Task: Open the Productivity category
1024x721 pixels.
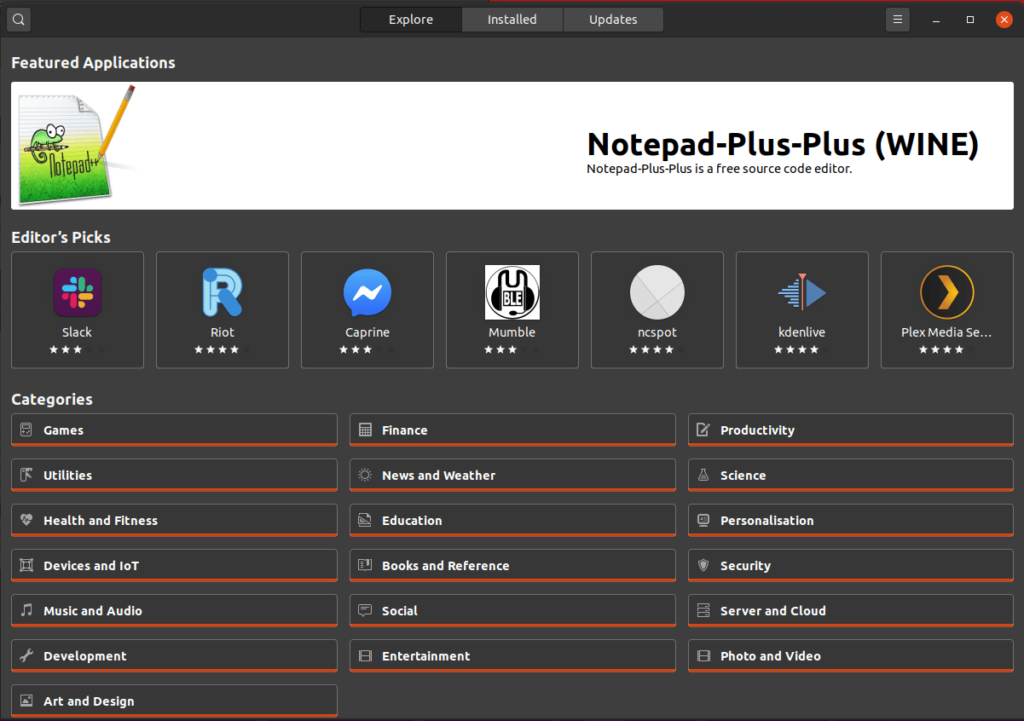Action: point(851,430)
